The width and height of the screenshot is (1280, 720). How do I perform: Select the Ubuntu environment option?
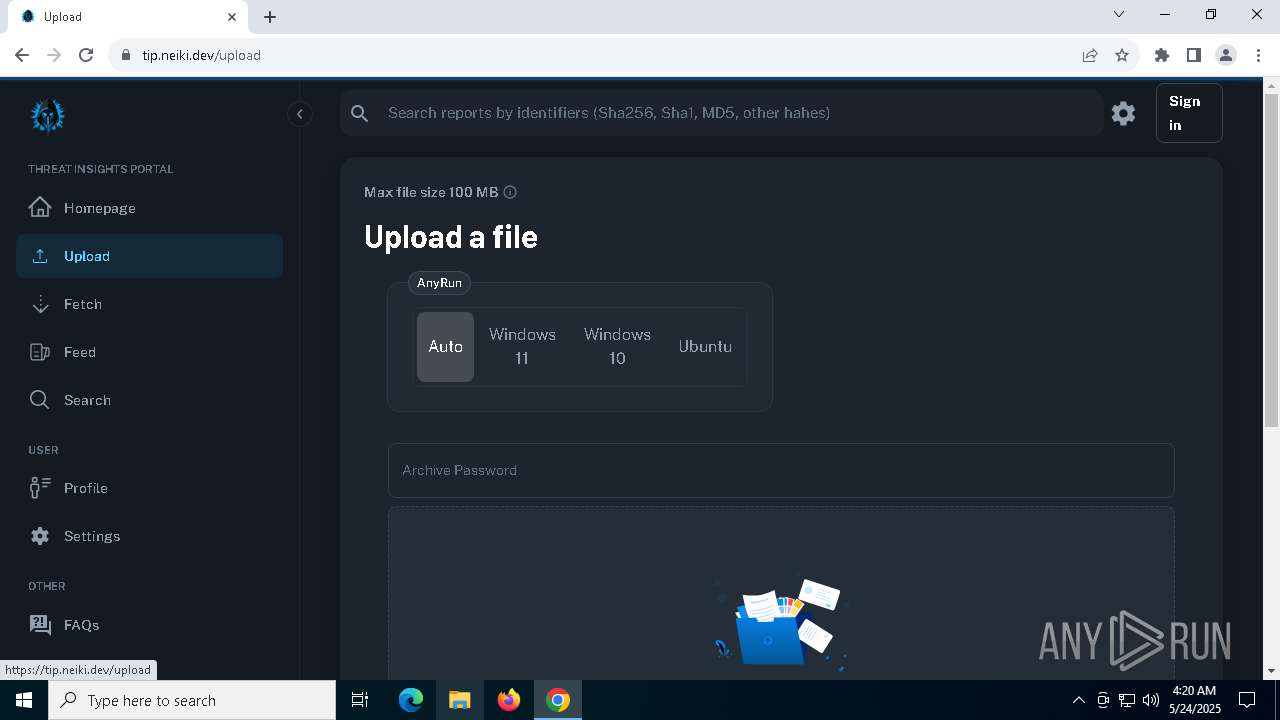(705, 347)
